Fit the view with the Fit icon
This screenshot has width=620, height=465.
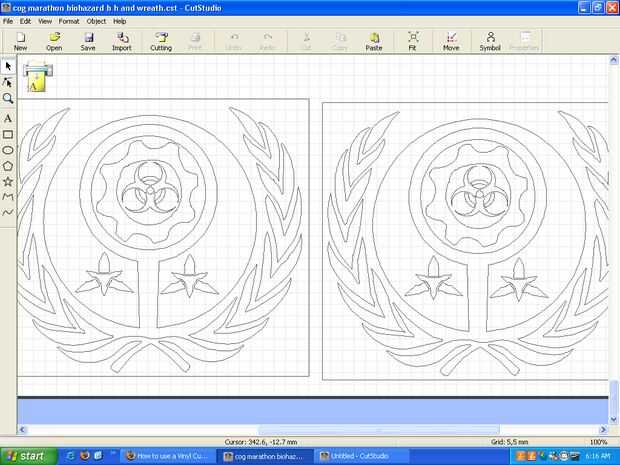click(412, 42)
